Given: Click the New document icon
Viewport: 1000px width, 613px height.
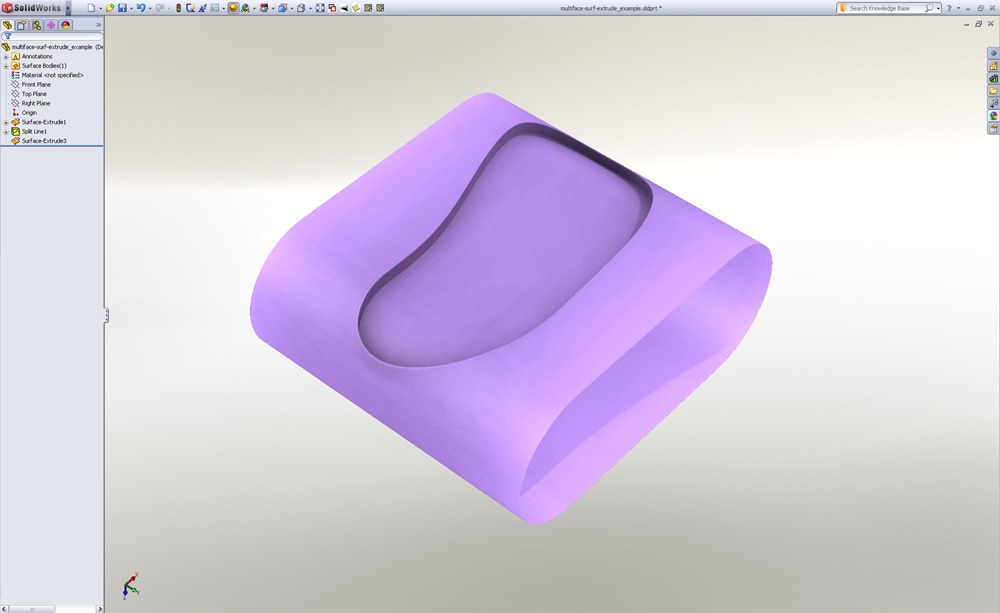Looking at the screenshot, I should click(x=90, y=8).
